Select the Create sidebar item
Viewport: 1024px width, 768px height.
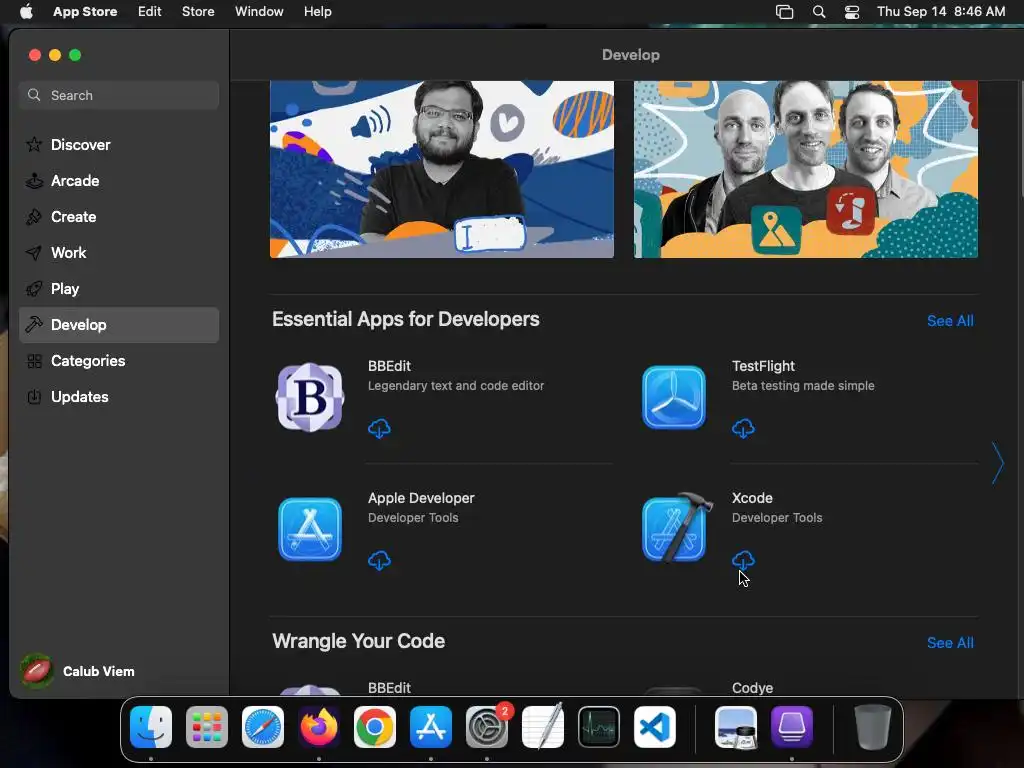pos(119,217)
